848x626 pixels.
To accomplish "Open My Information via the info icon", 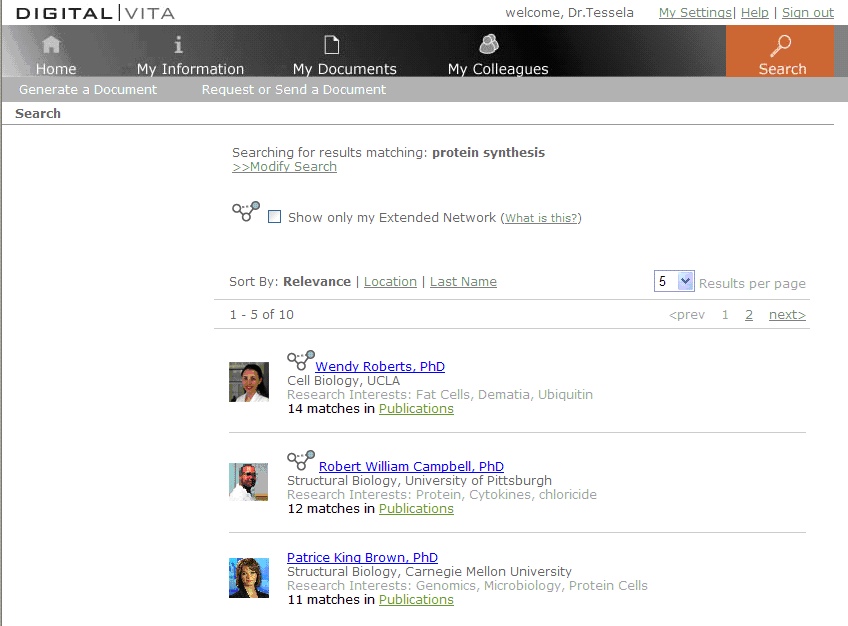I will tap(179, 45).
